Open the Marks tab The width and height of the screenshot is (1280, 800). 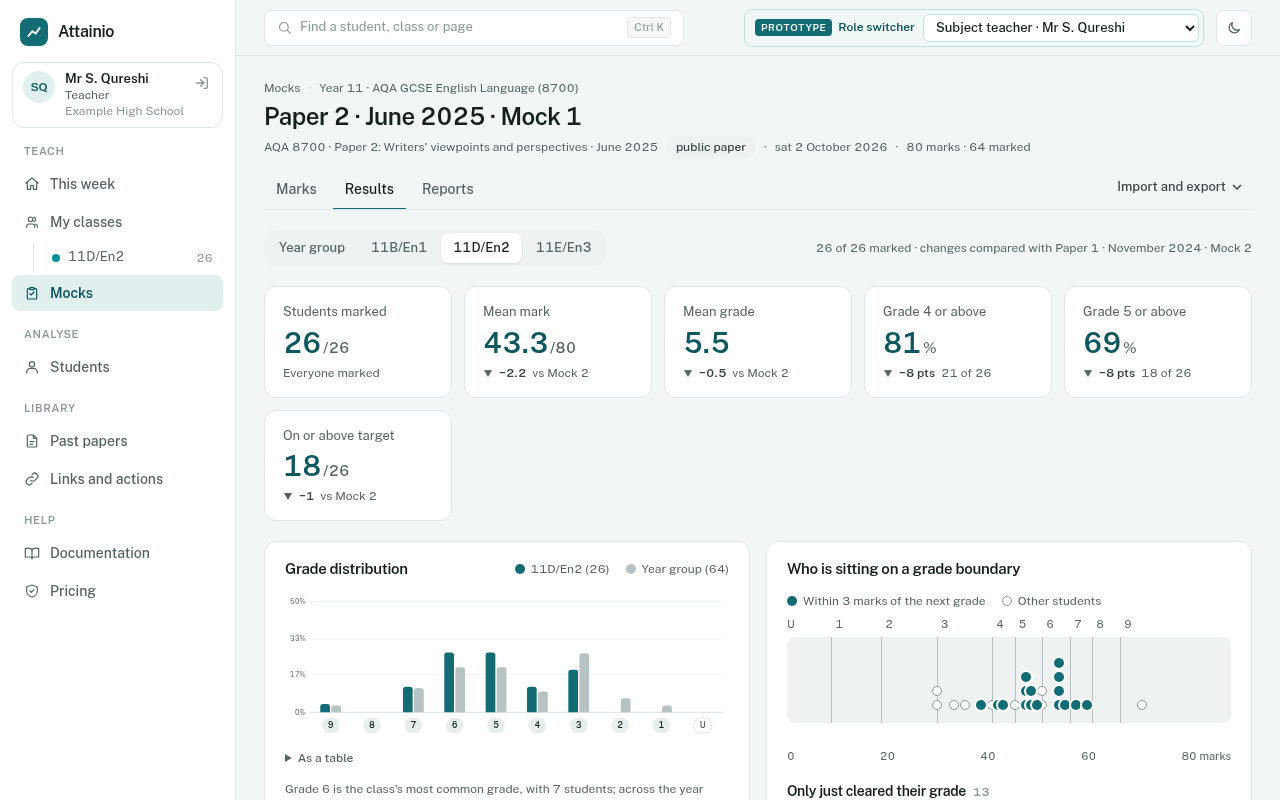[x=296, y=189]
